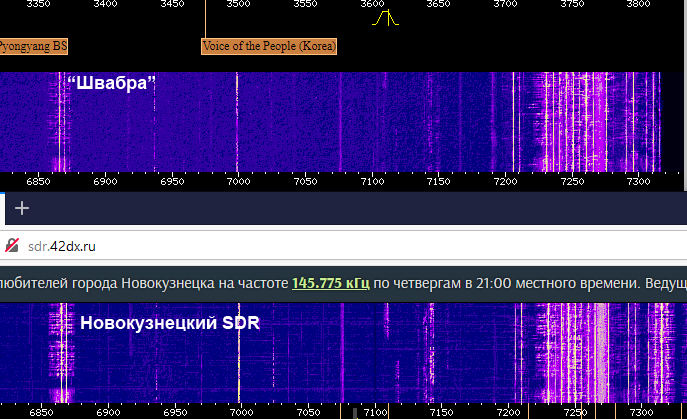The width and height of the screenshot is (687, 419).
Task: Click 3500 on the top frequency scale
Action: (238, 4)
